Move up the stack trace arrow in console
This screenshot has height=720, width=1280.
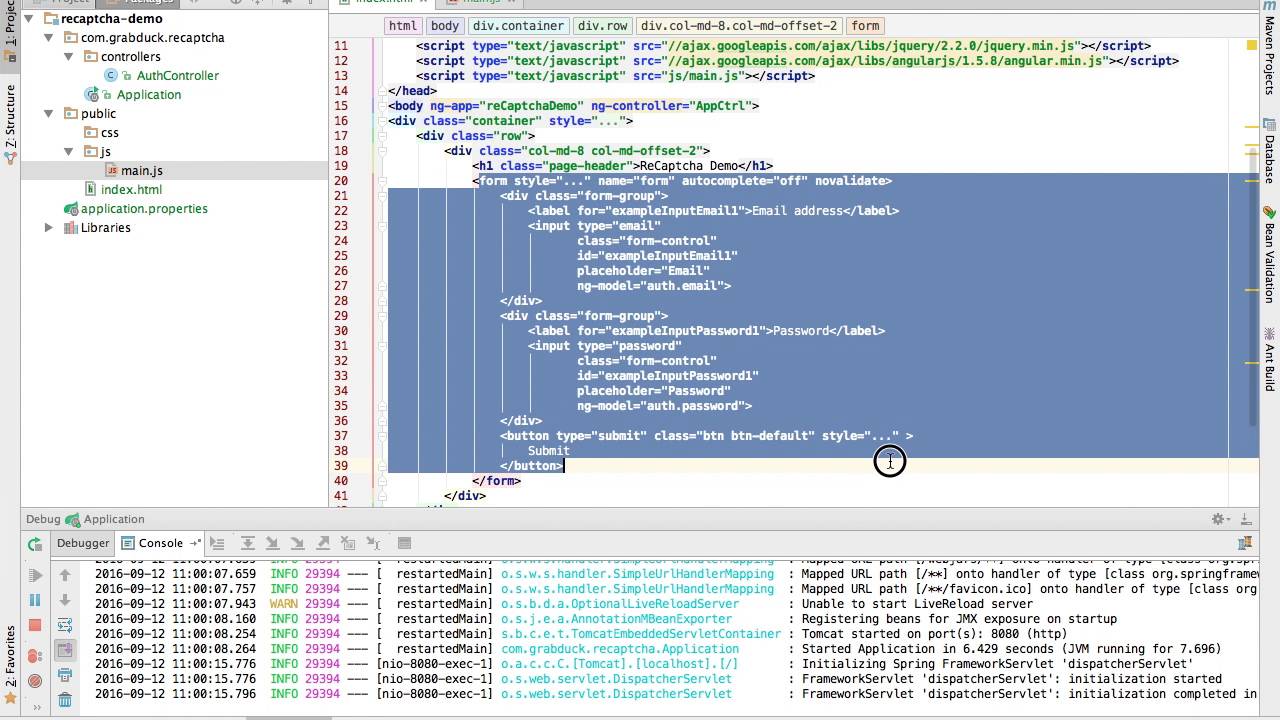point(65,575)
